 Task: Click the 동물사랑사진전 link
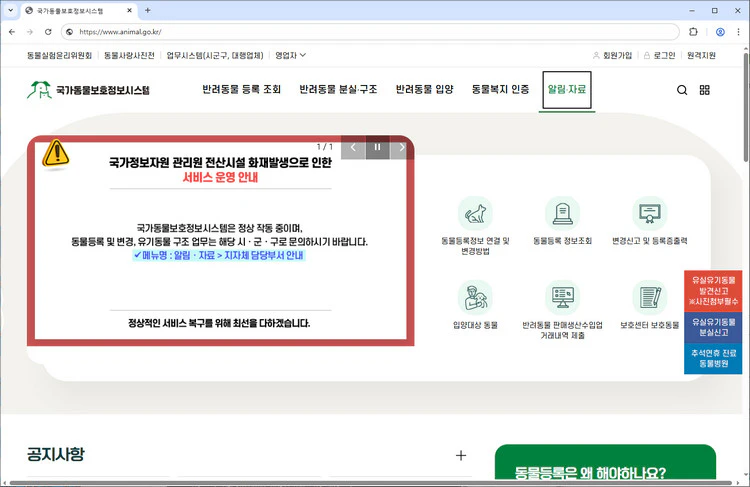coord(129,55)
